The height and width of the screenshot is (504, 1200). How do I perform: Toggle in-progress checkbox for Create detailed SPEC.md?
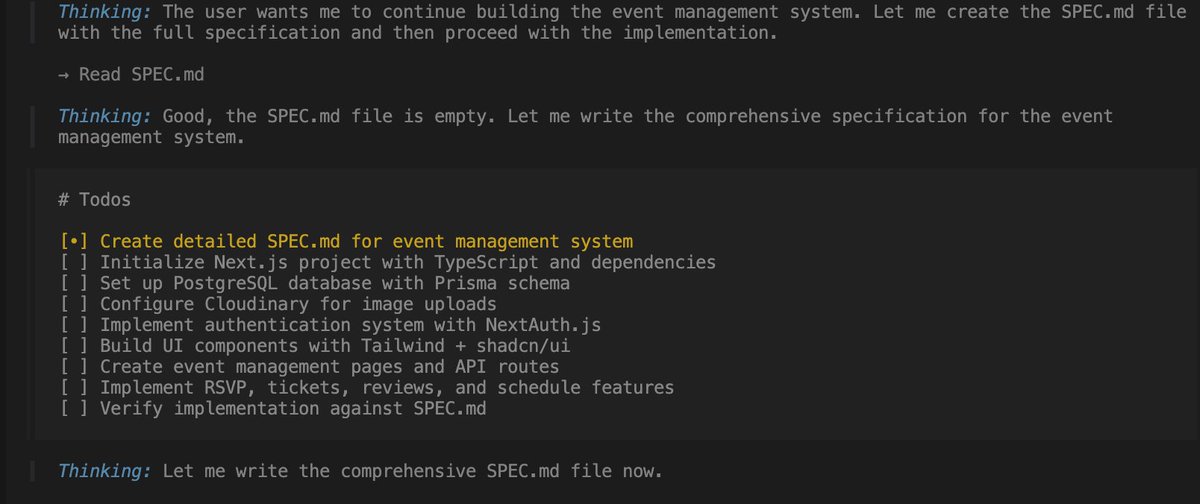click(74, 241)
